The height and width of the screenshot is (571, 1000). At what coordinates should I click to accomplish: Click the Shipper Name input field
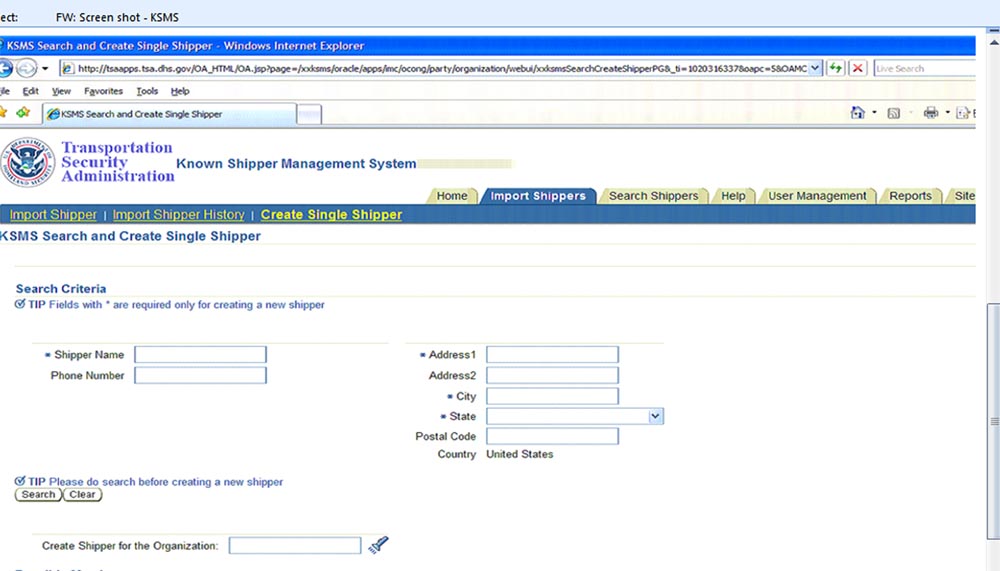point(200,355)
